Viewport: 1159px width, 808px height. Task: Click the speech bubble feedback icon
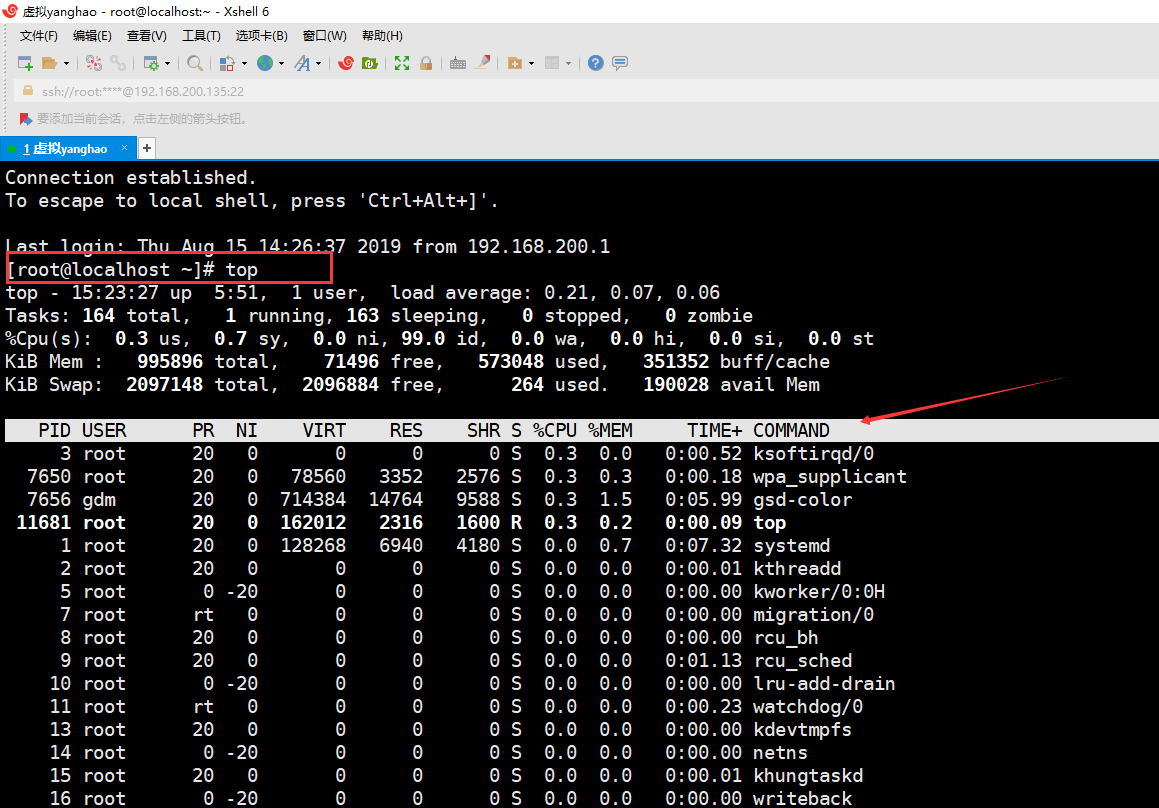click(x=620, y=64)
